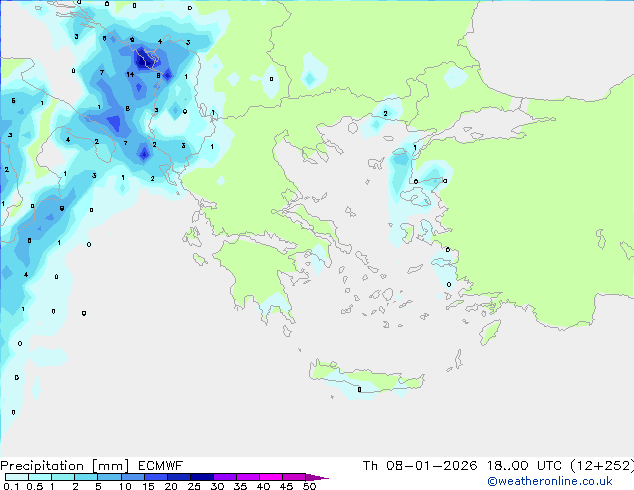
Task: Pick the purple swatch between 30 and 35
Action: pyautogui.click(x=225, y=477)
